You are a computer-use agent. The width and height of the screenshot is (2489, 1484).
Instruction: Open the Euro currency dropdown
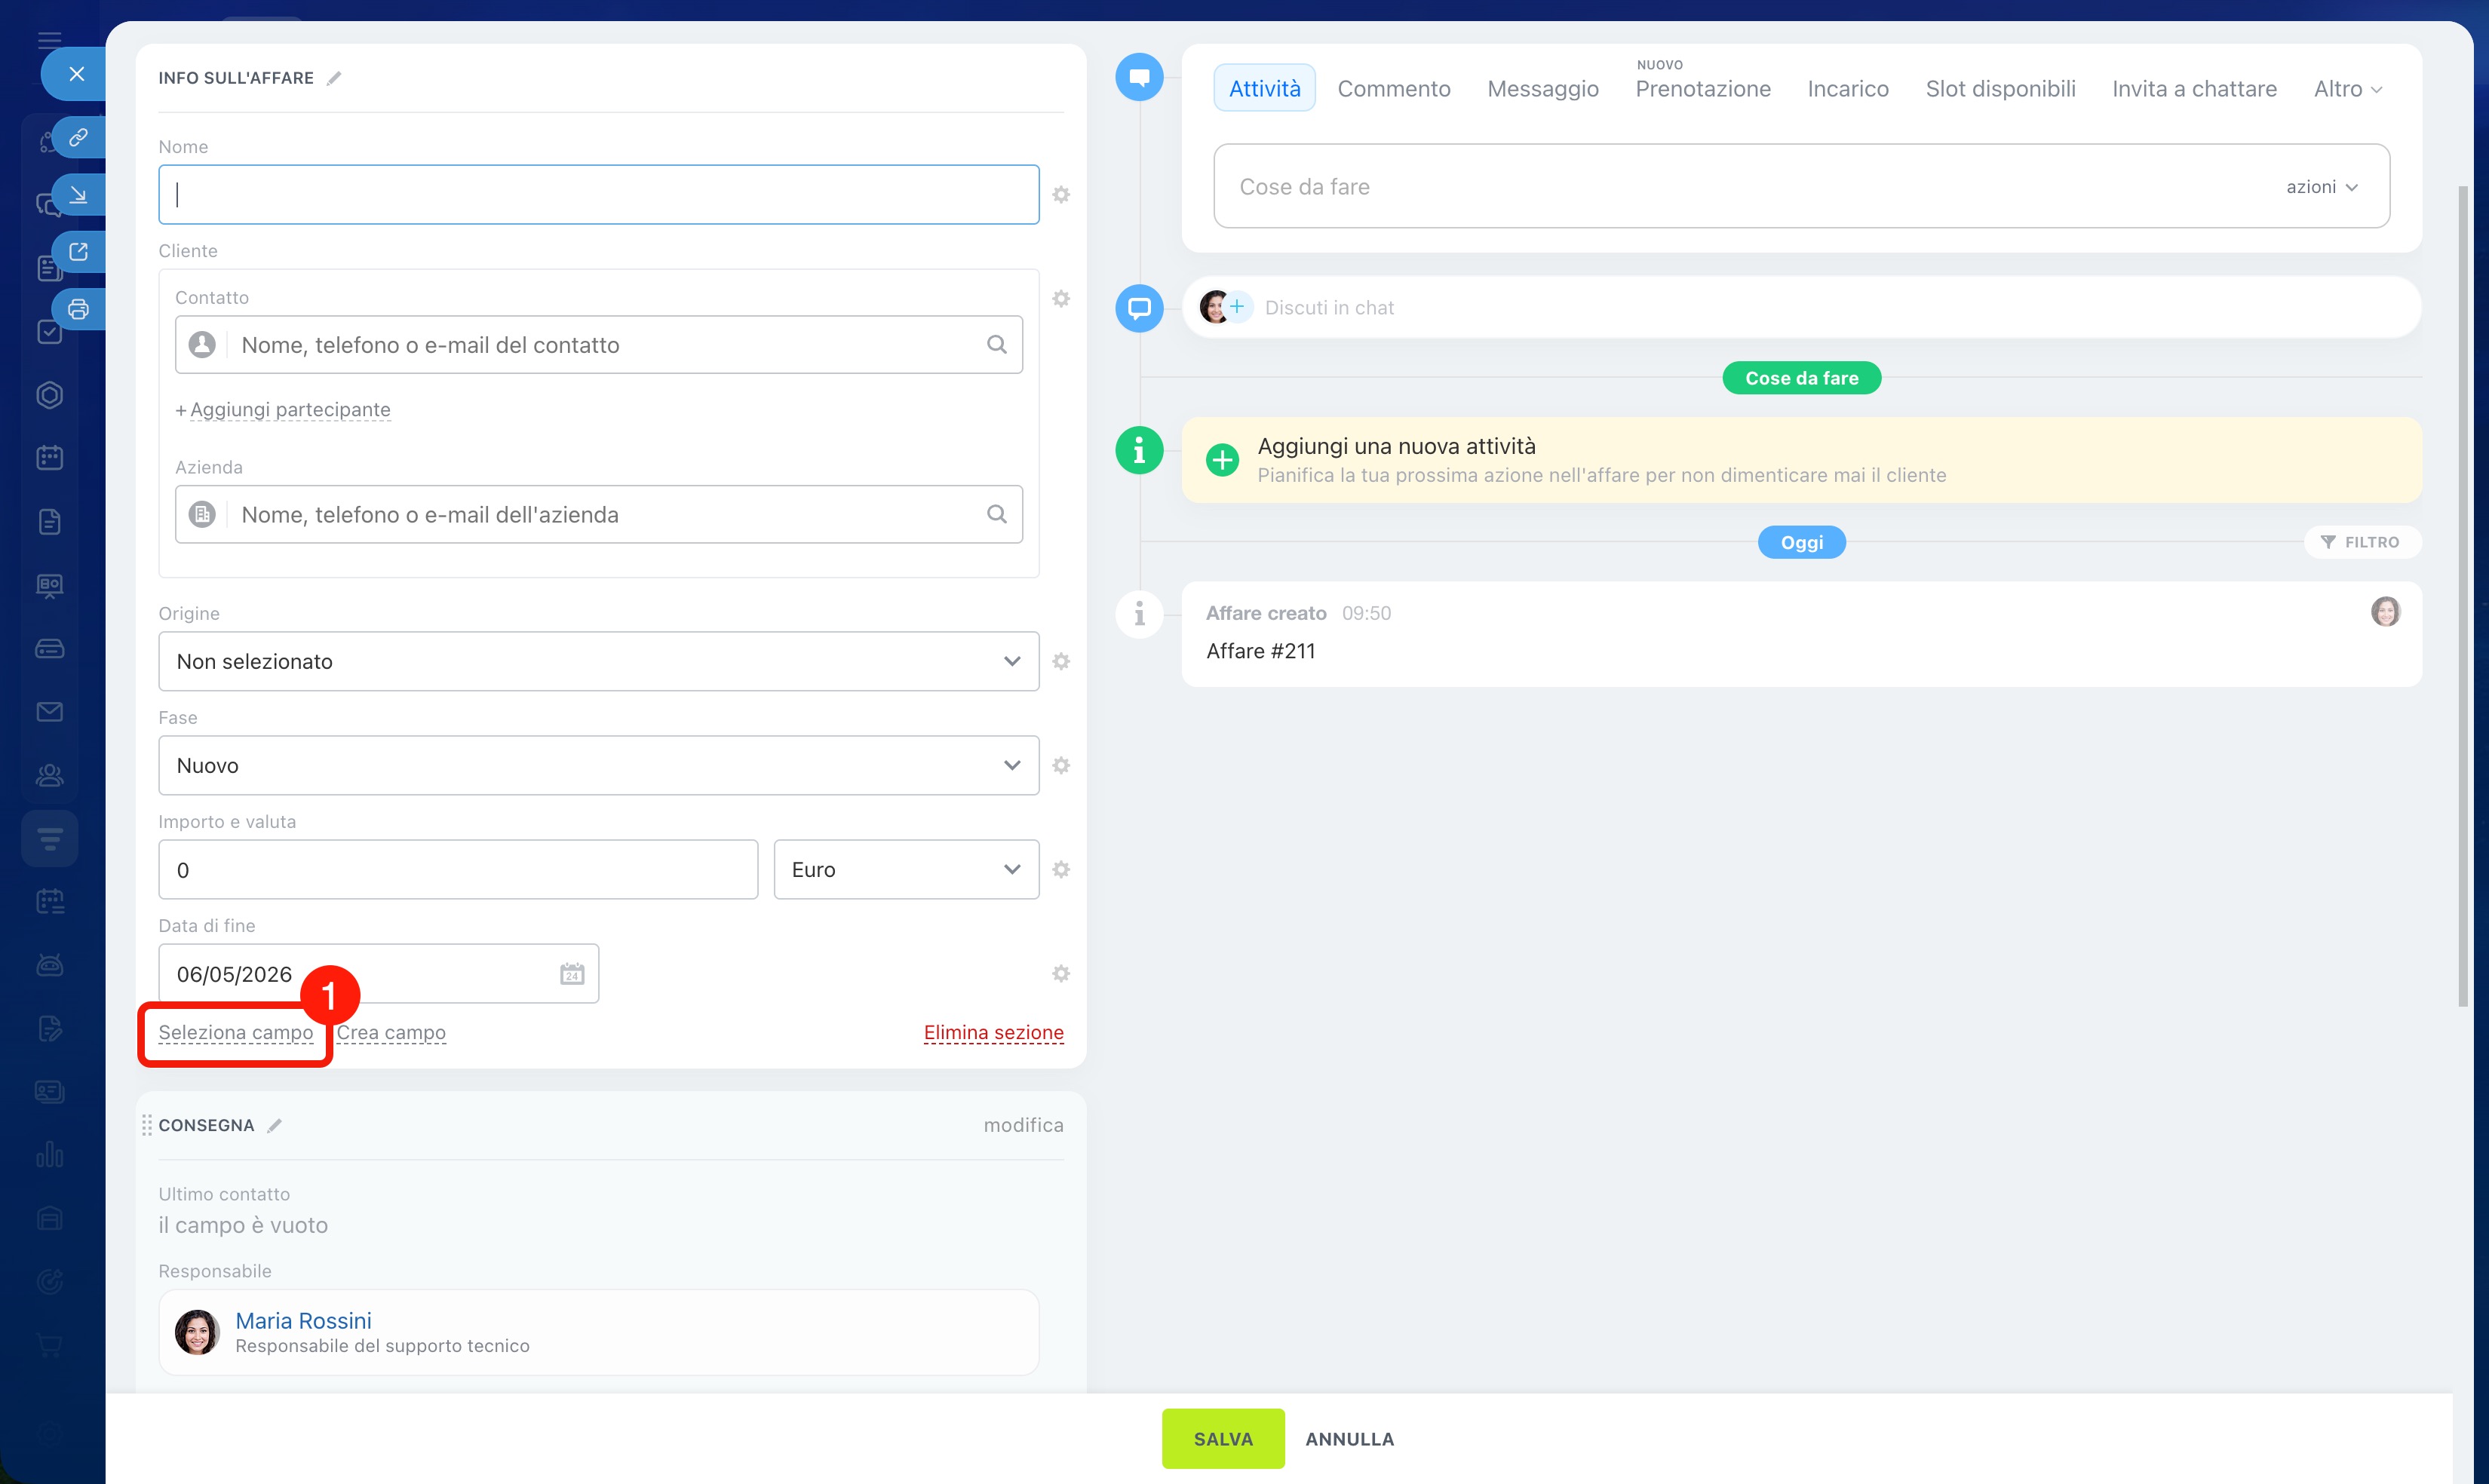click(x=905, y=870)
